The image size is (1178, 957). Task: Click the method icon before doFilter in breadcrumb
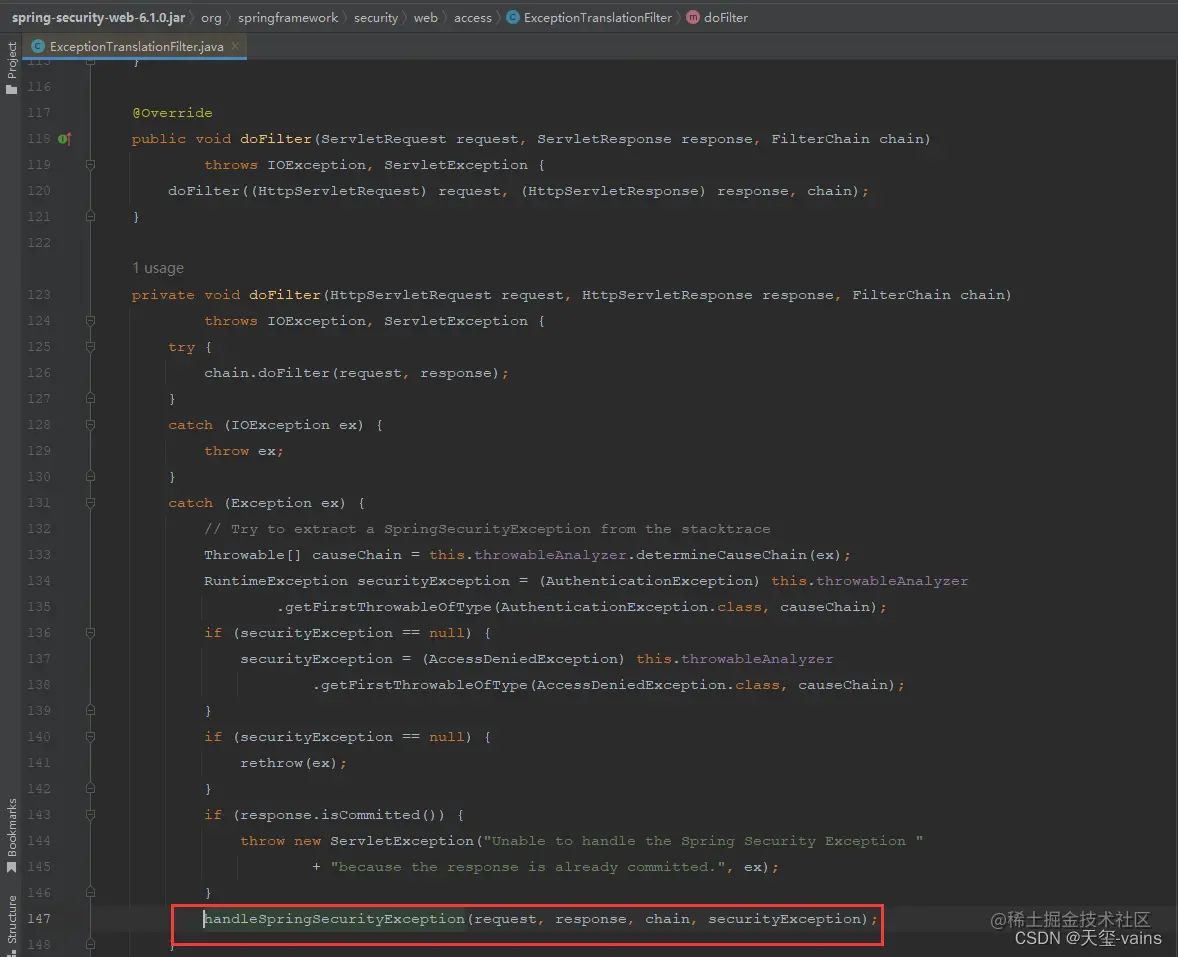click(x=693, y=17)
